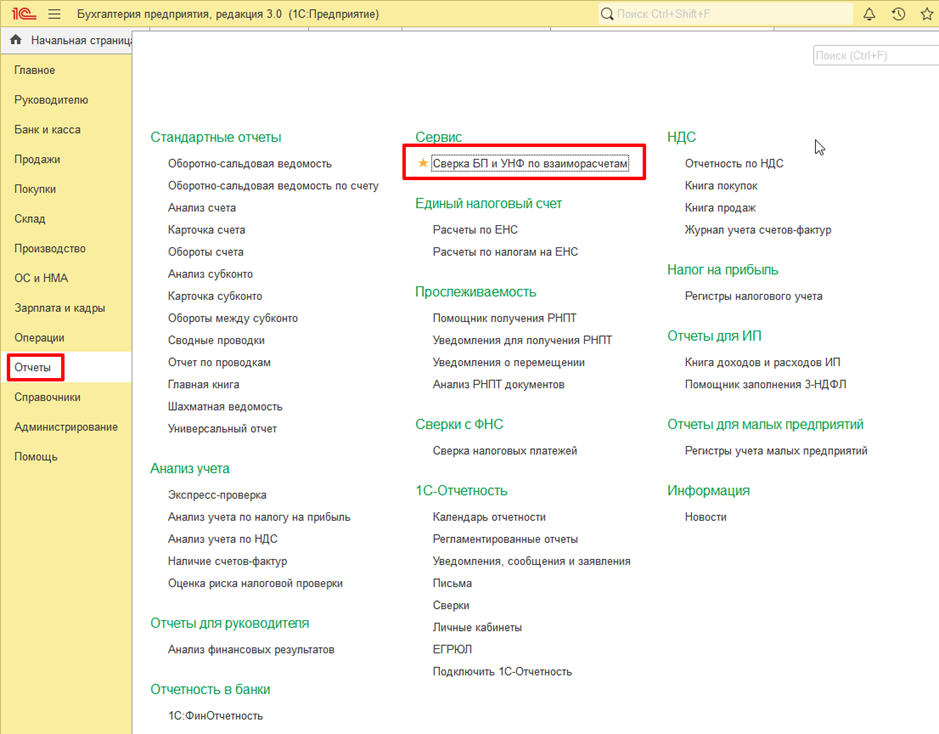Viewport: 939px width, 734px height.
Task: Open Банк и касса section
Action: point(47,130)
